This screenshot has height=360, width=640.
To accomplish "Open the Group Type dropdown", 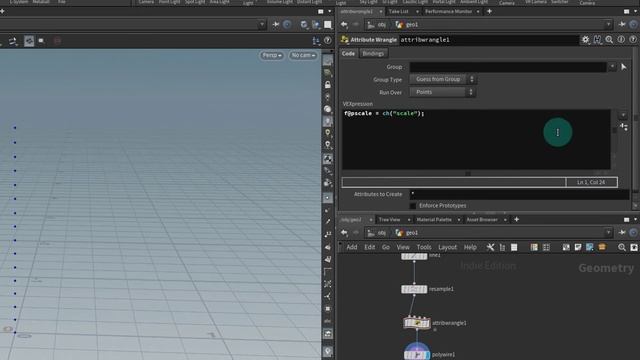I will pyautogui.click(x=443, y=79).
